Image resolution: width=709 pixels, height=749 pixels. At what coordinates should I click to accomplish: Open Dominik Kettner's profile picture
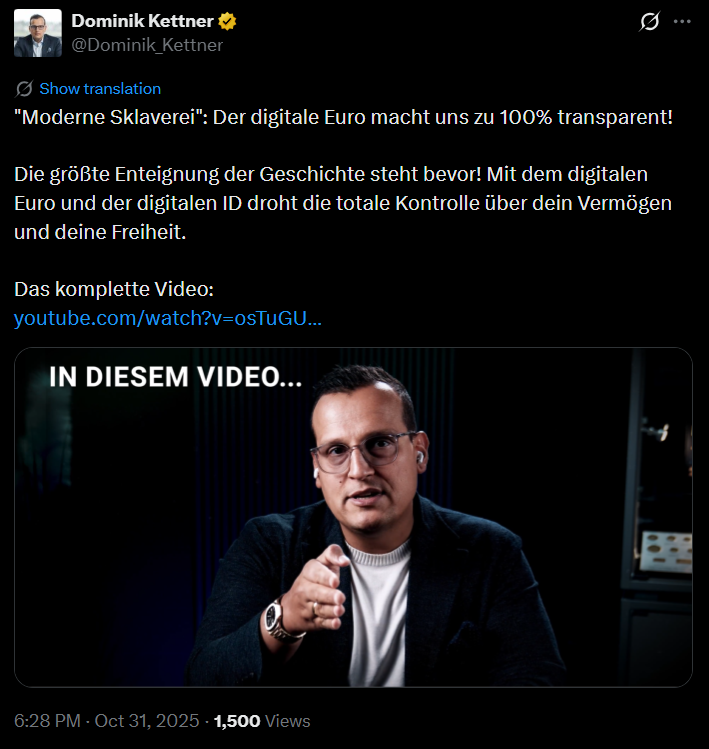(38, 33)
